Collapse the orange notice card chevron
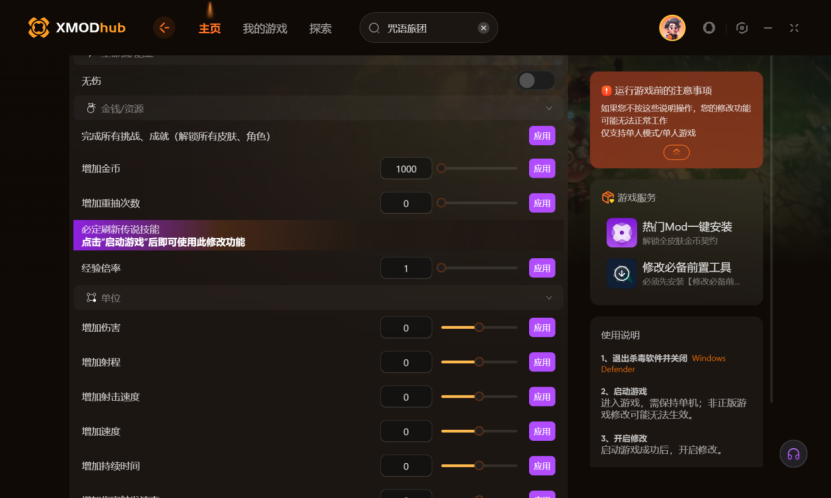This screenshot has width=831, height=498. (676, 153)
